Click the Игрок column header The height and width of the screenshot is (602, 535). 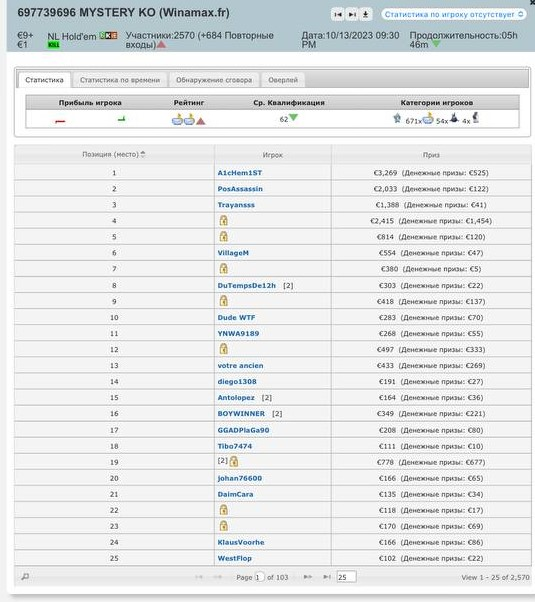[x=273, y=155]
